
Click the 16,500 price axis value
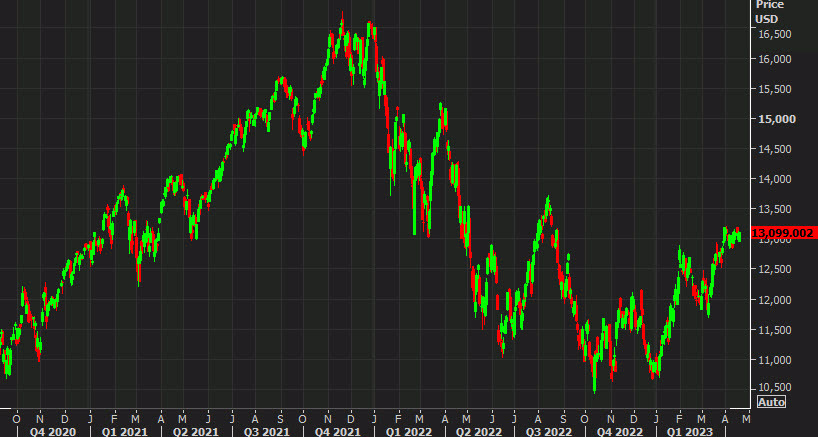(x=774, y=34)
